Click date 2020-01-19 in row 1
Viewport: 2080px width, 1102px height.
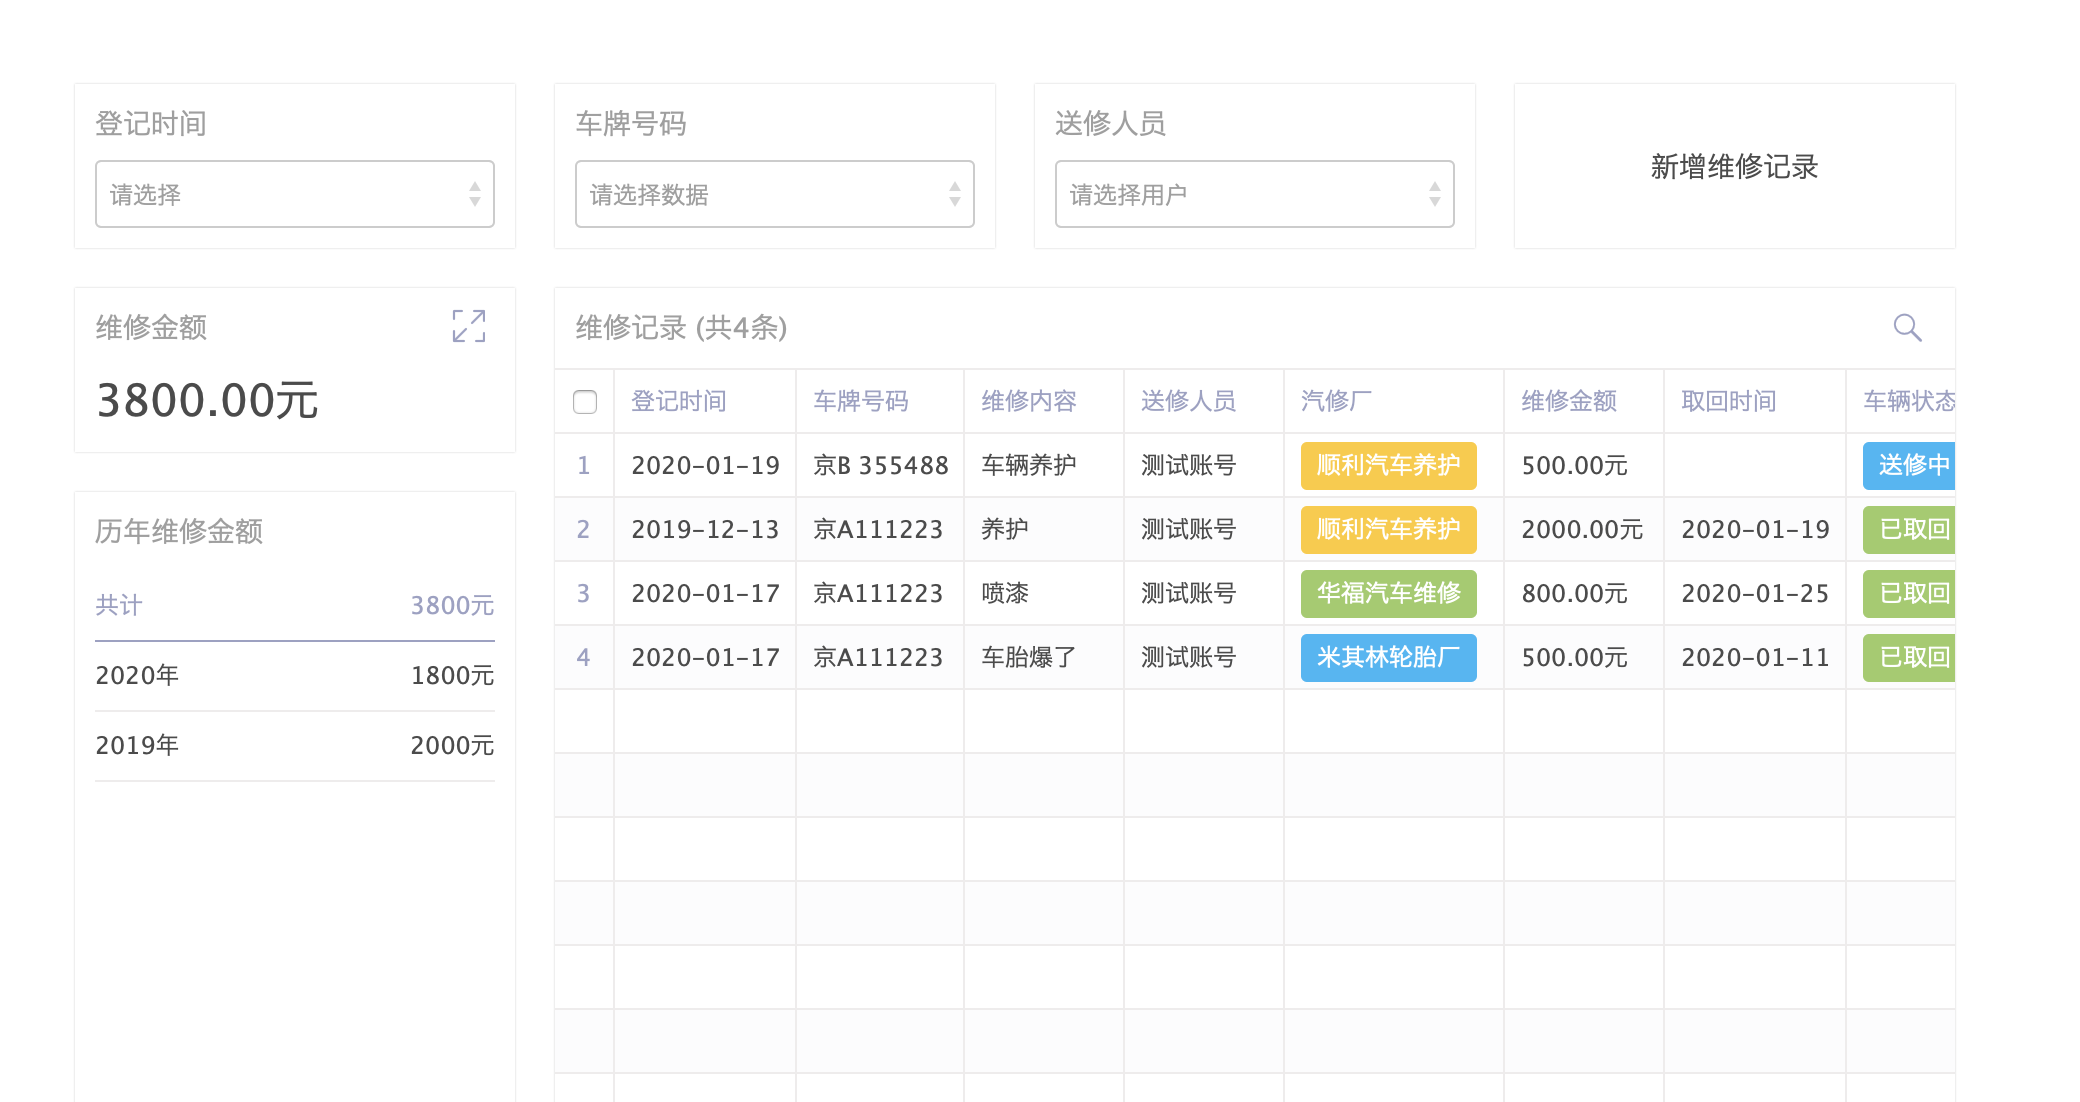click(705, 465)
